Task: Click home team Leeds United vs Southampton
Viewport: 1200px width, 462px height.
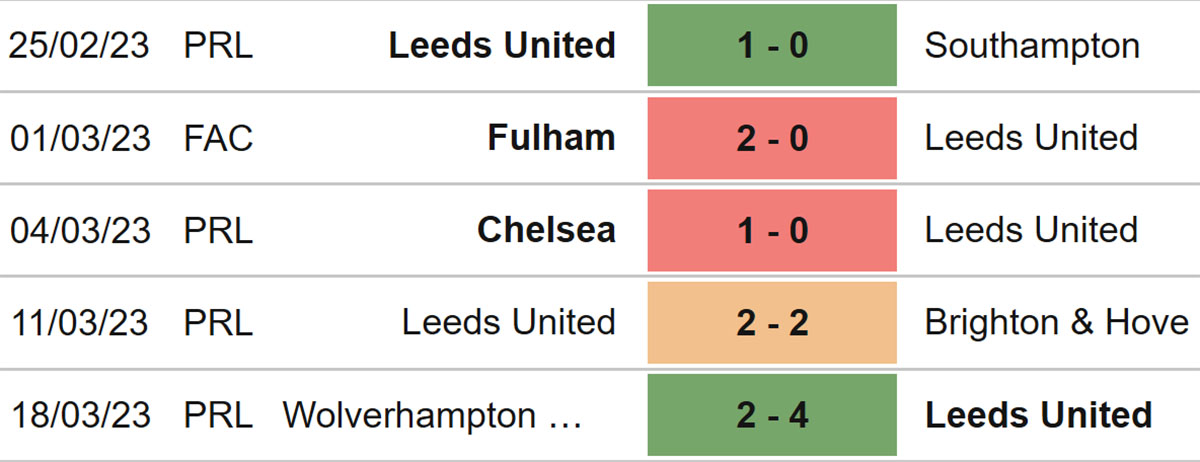Action: tap(502, 45)
